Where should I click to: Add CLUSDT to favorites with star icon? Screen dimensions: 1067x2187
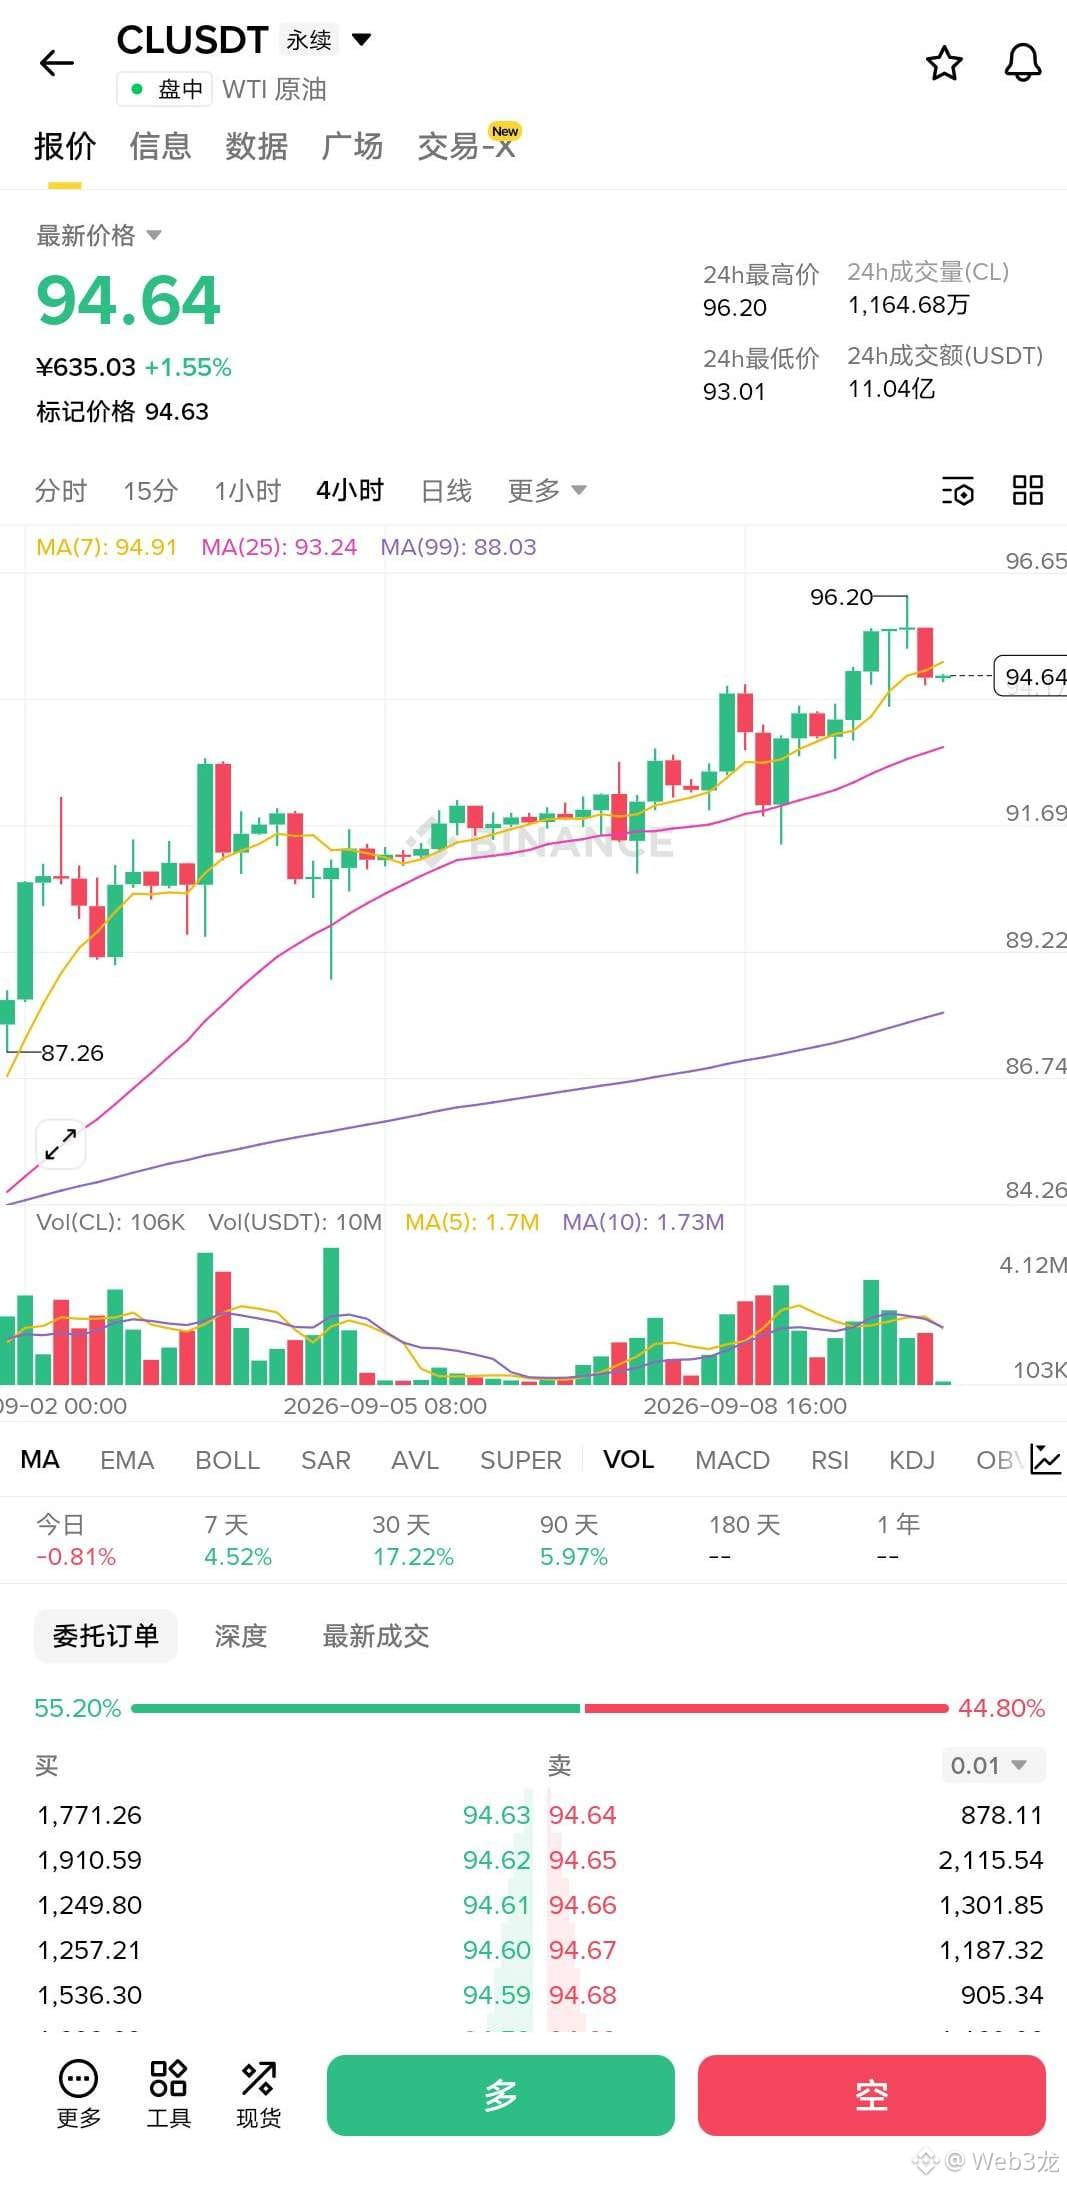pos(944,64)
